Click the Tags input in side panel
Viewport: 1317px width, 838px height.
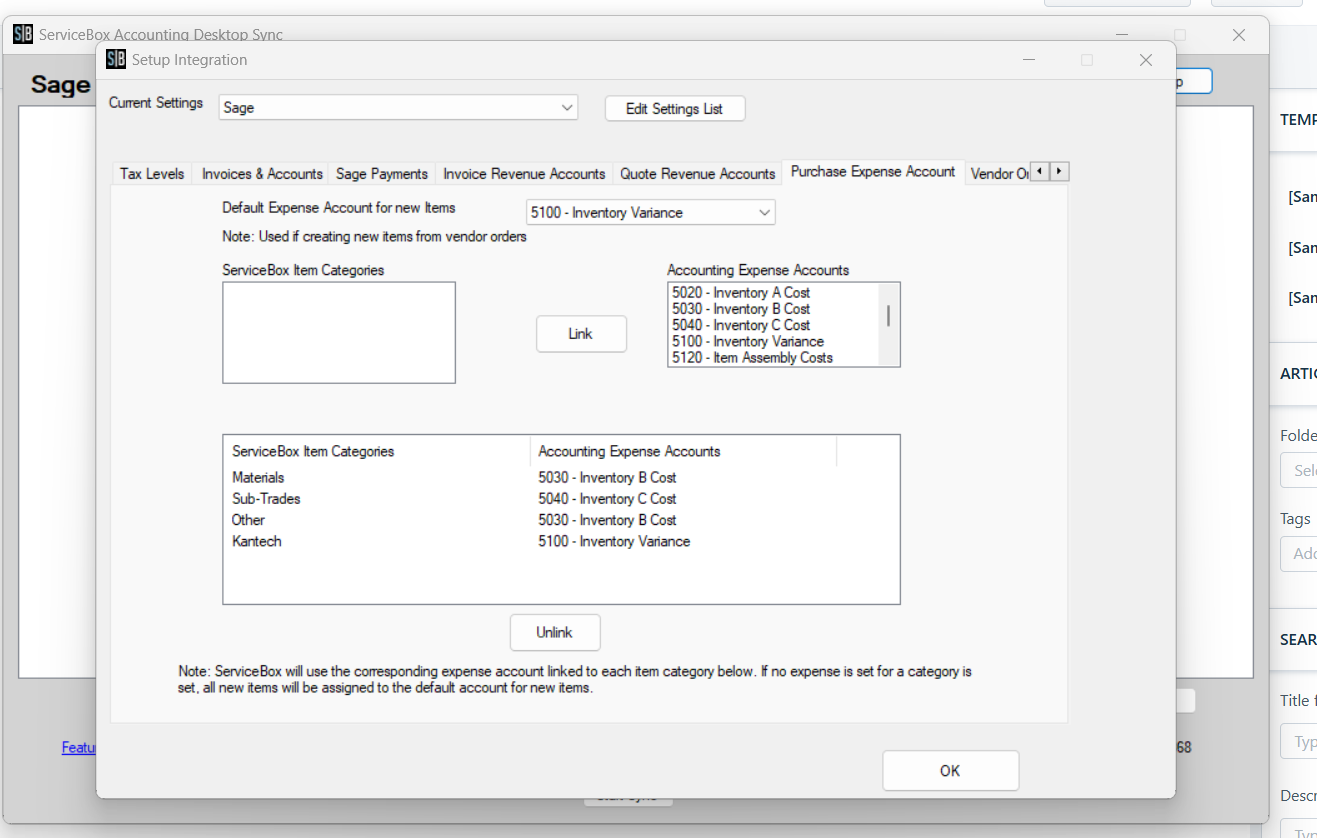click(x=1299, y=554)
